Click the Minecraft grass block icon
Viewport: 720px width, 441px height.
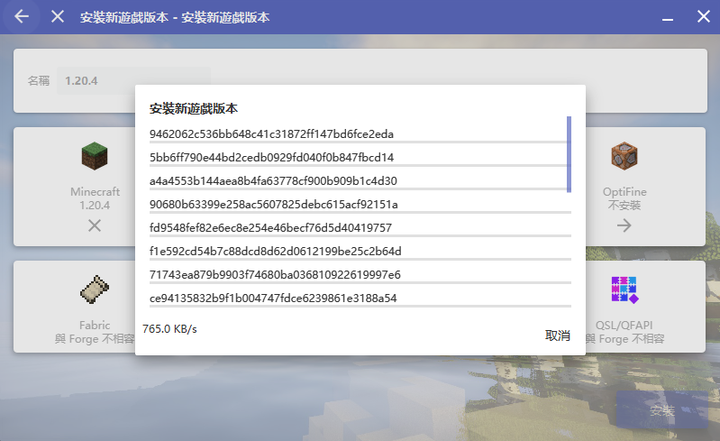pyautogui.click(x=95, y=156)
